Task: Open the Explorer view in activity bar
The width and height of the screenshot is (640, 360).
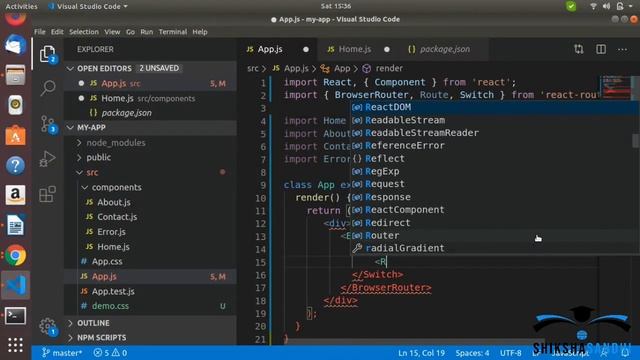Action: coord(48,54)
